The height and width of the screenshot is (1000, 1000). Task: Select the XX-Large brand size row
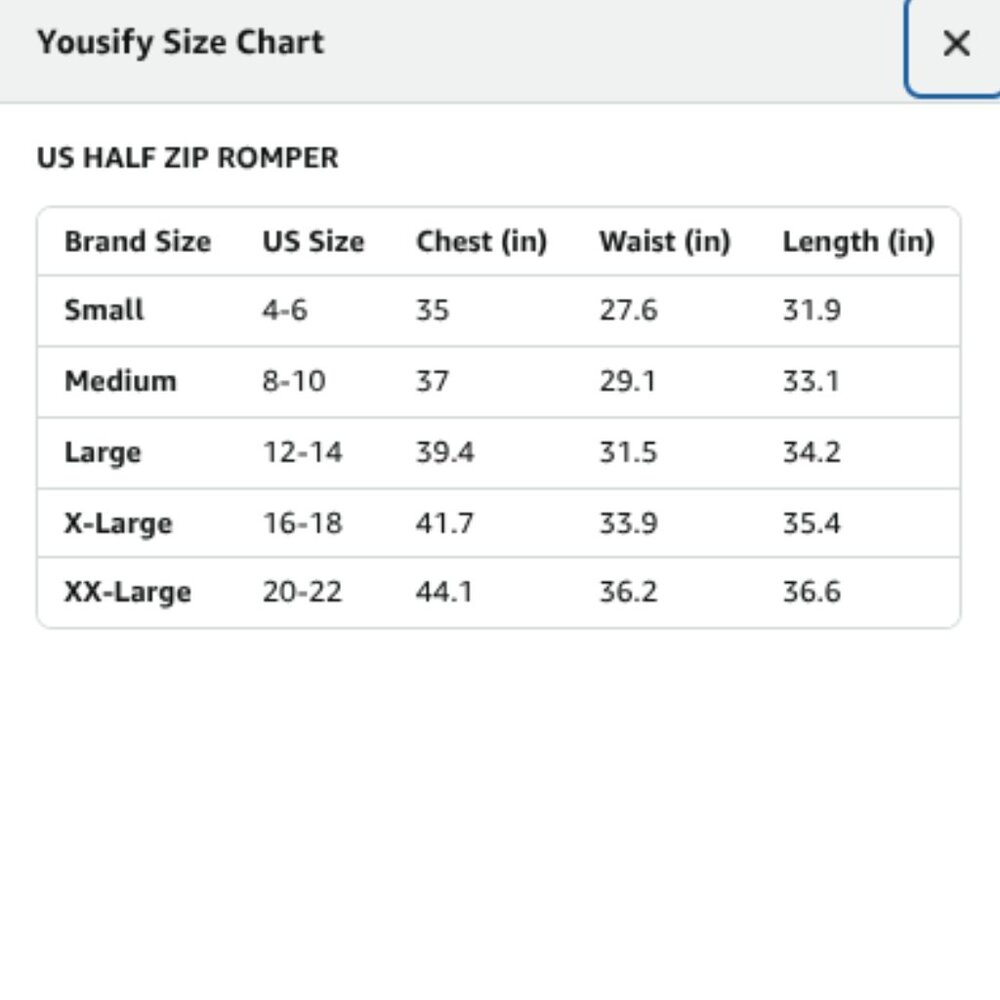pyautogui.click(x=499, y=592)
